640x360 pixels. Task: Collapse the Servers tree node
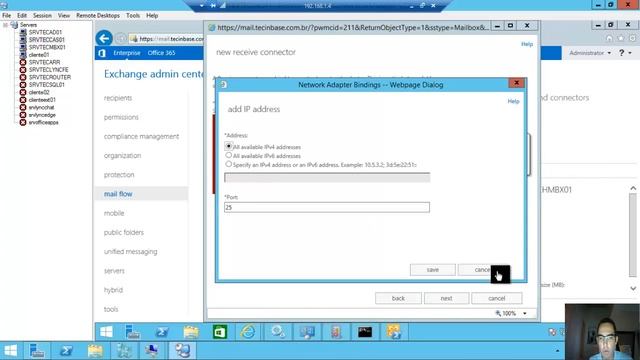[5, 25]
